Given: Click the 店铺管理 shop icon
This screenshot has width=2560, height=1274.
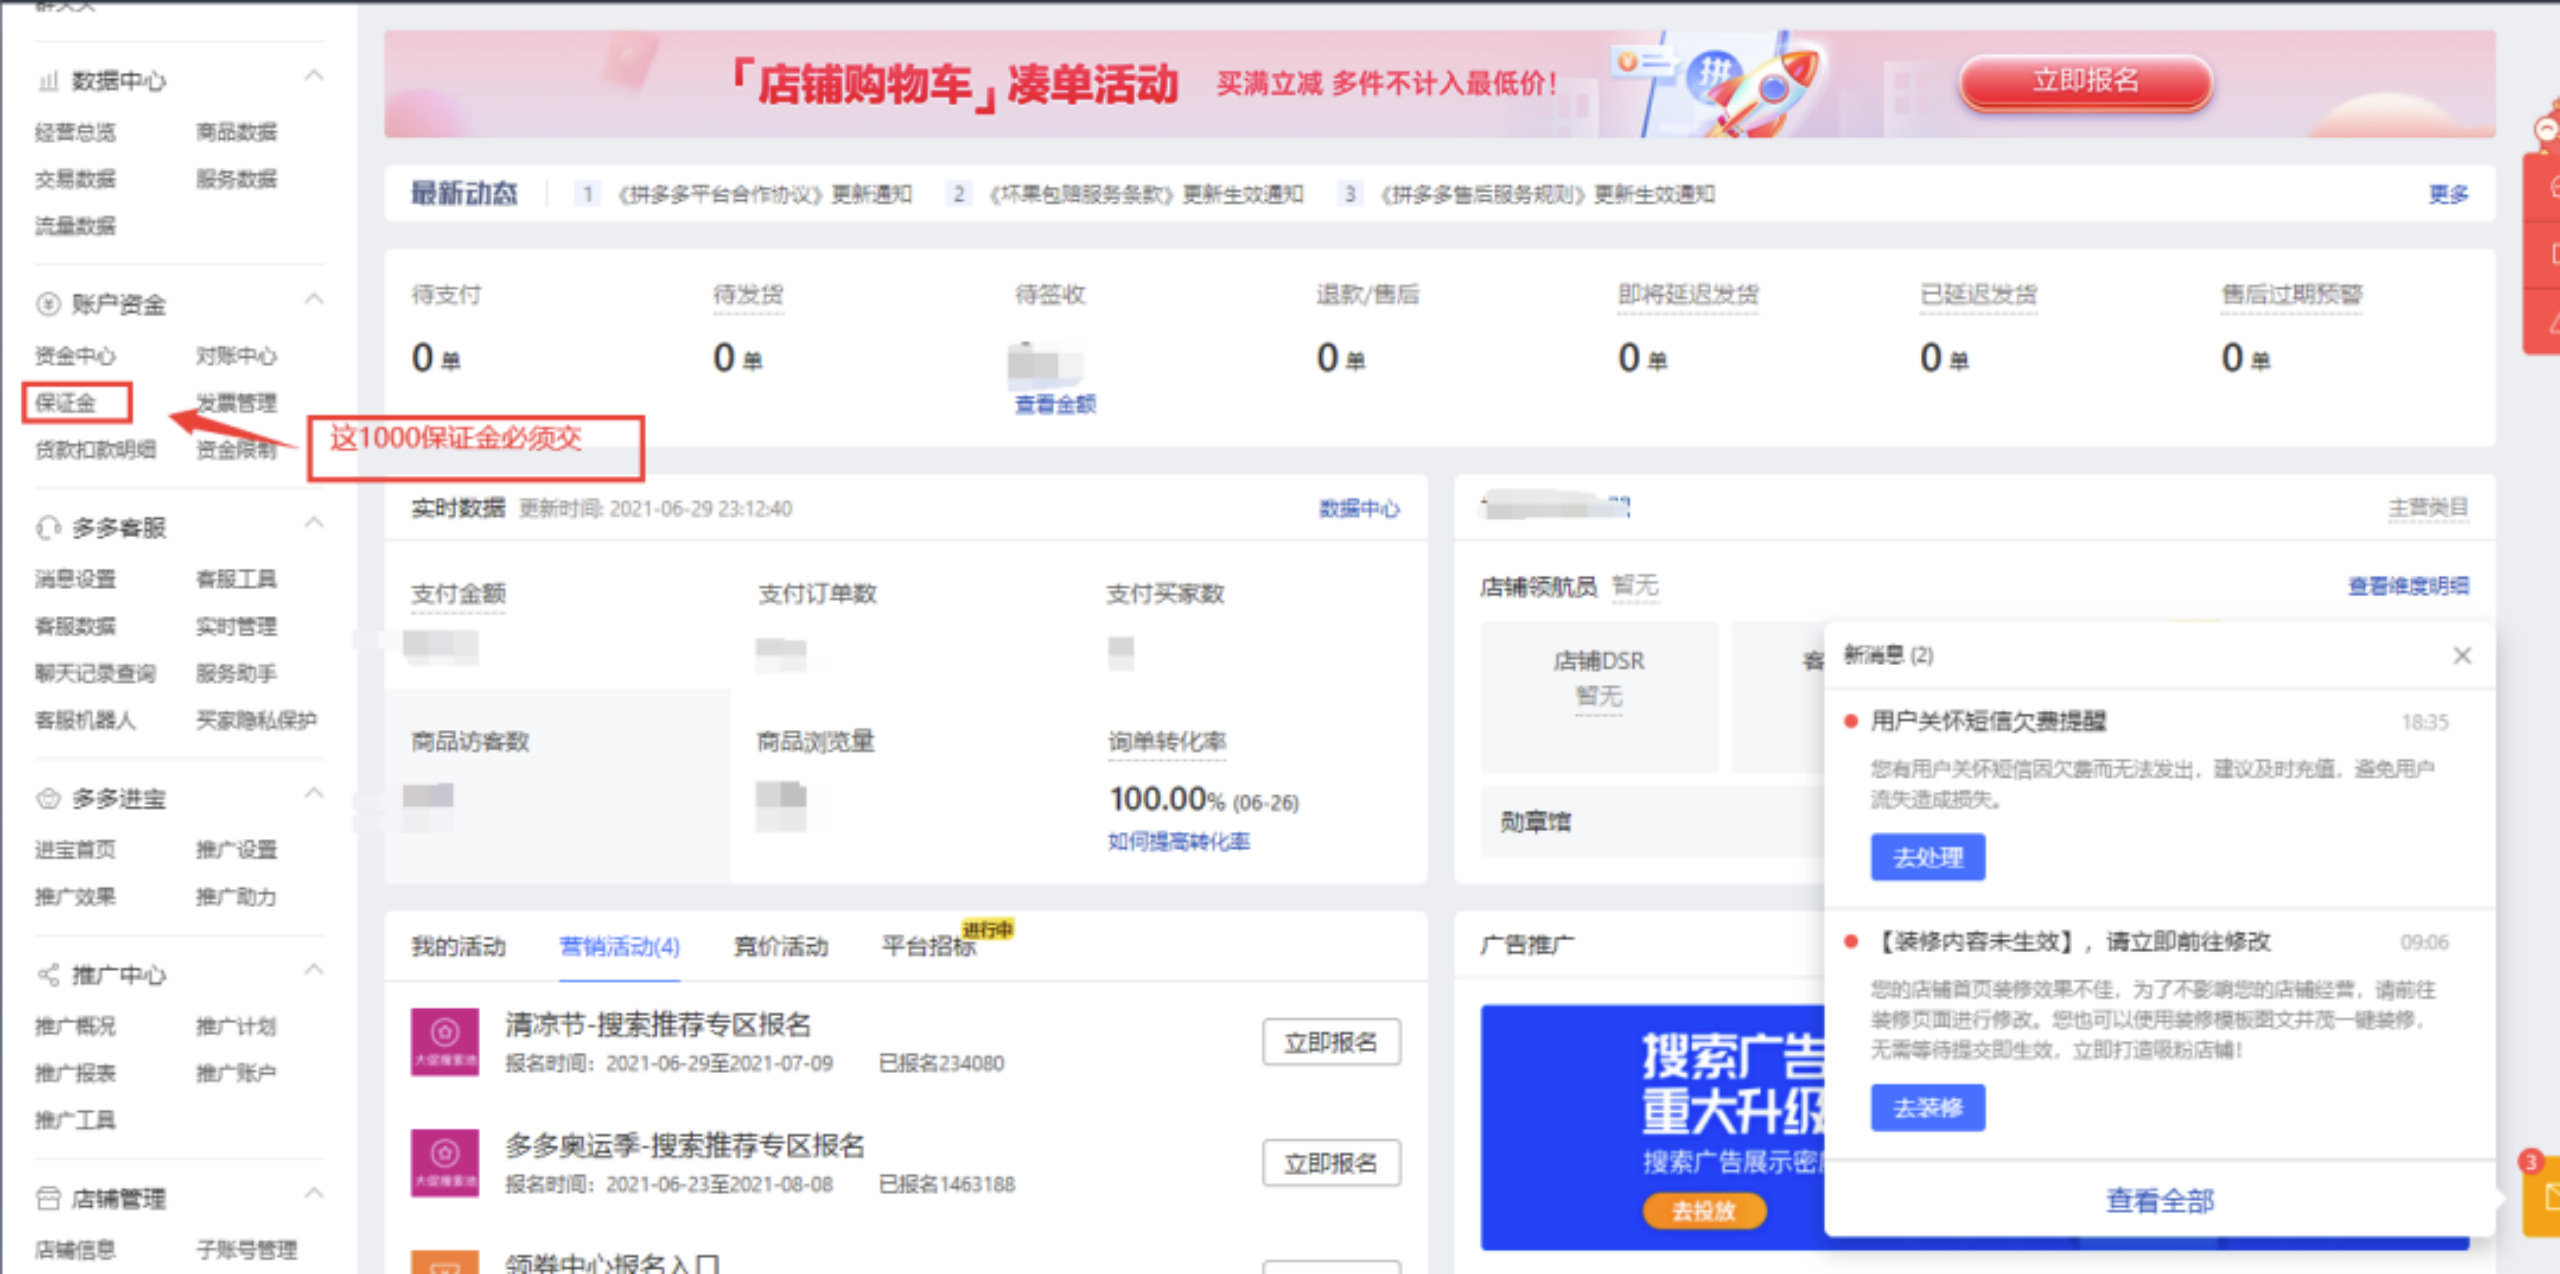Looking at the screenshot, I should (x=48, y=1198).
